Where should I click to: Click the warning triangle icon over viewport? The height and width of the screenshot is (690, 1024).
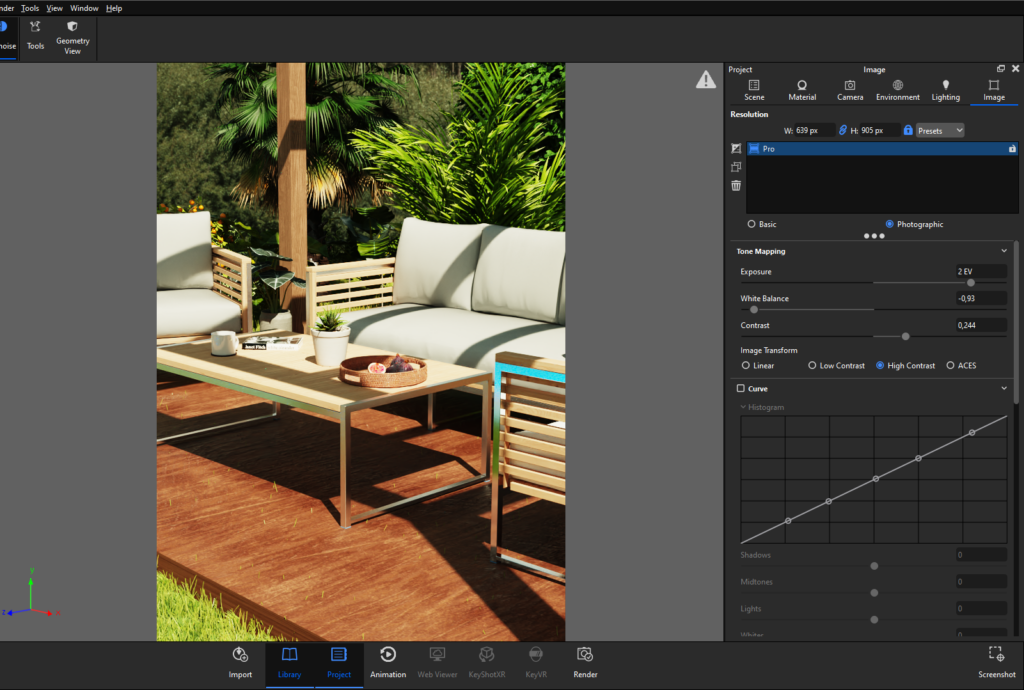tap(705, 80)
